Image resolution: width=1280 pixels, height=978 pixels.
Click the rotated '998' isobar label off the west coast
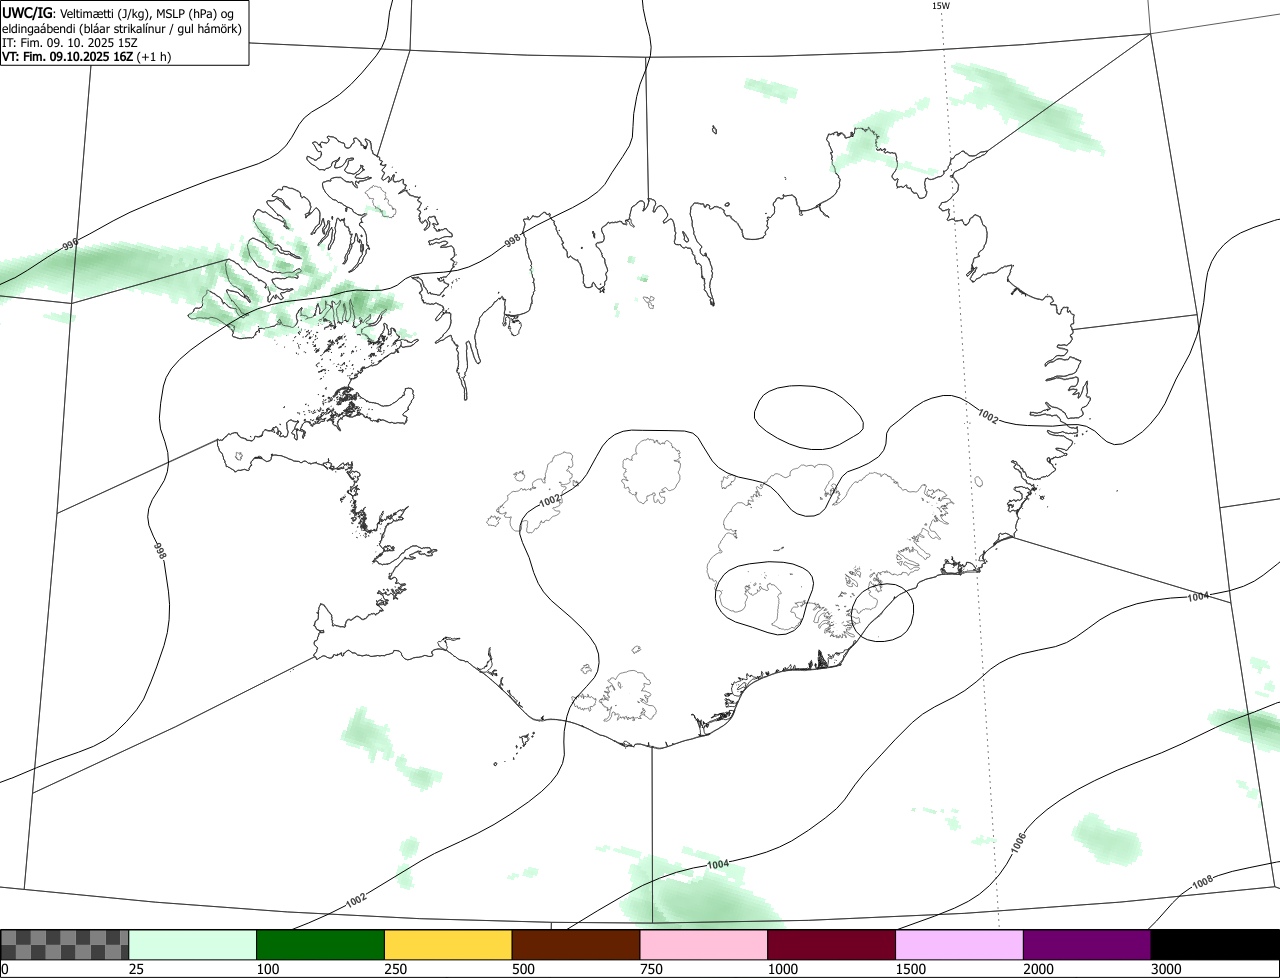pos(158,550)
